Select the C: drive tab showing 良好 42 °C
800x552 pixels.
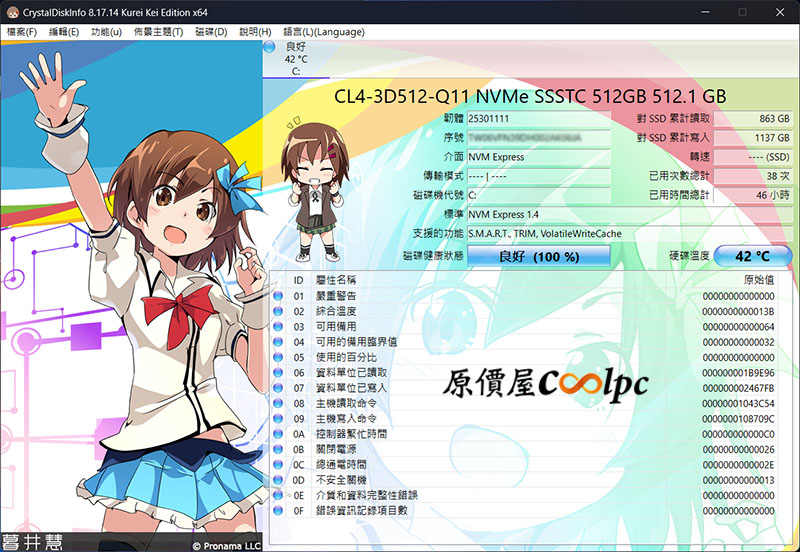point(295,59)
